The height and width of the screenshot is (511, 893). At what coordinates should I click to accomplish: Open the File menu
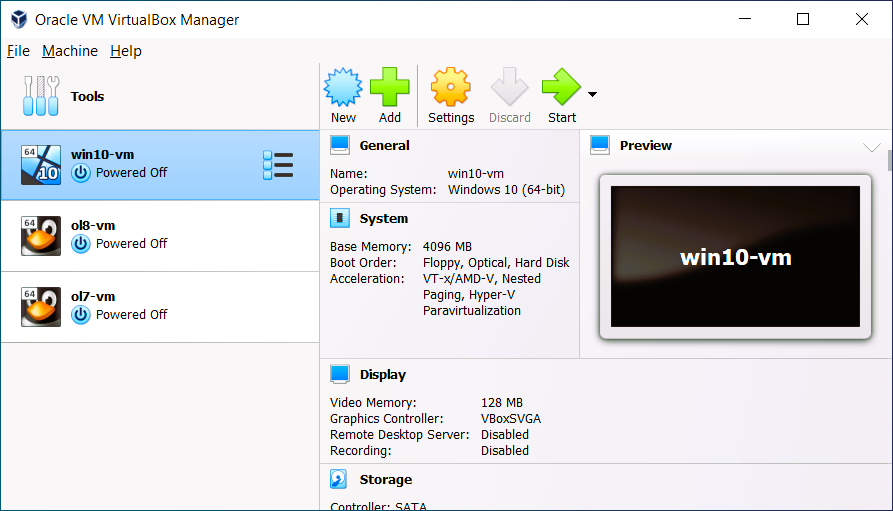point(18,51)
